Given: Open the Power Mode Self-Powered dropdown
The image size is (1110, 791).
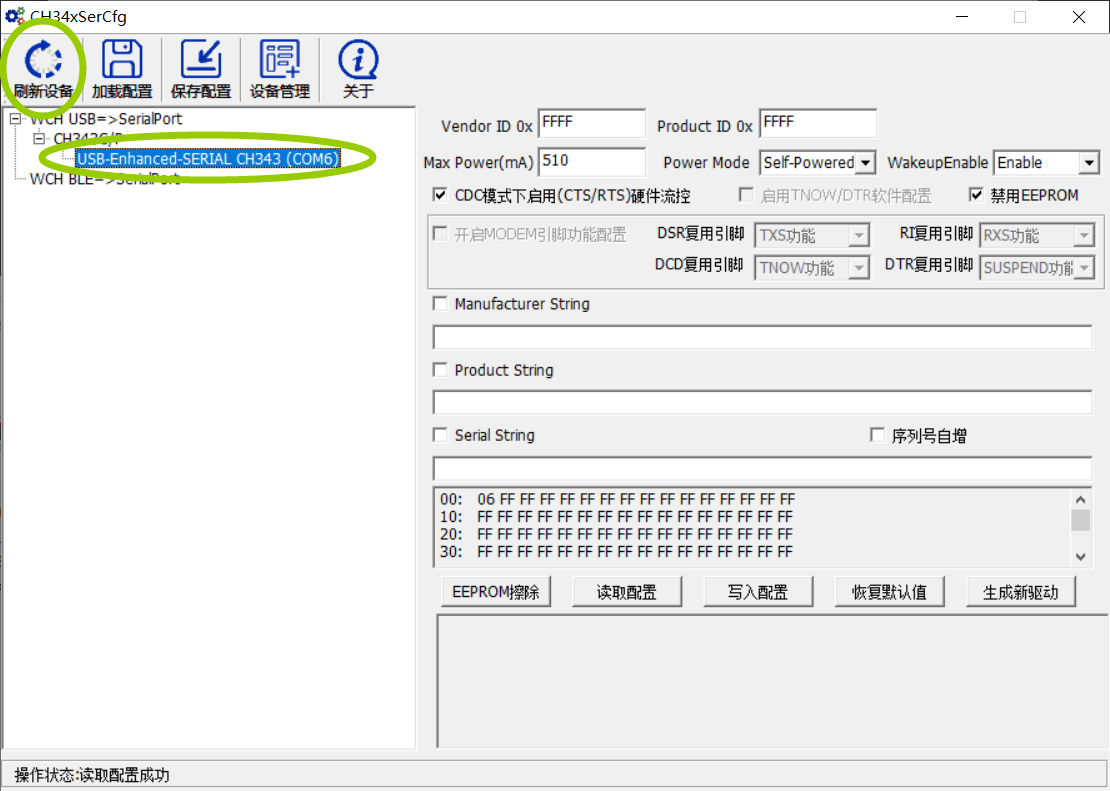Looking at the screenshot, I should 818,162.
